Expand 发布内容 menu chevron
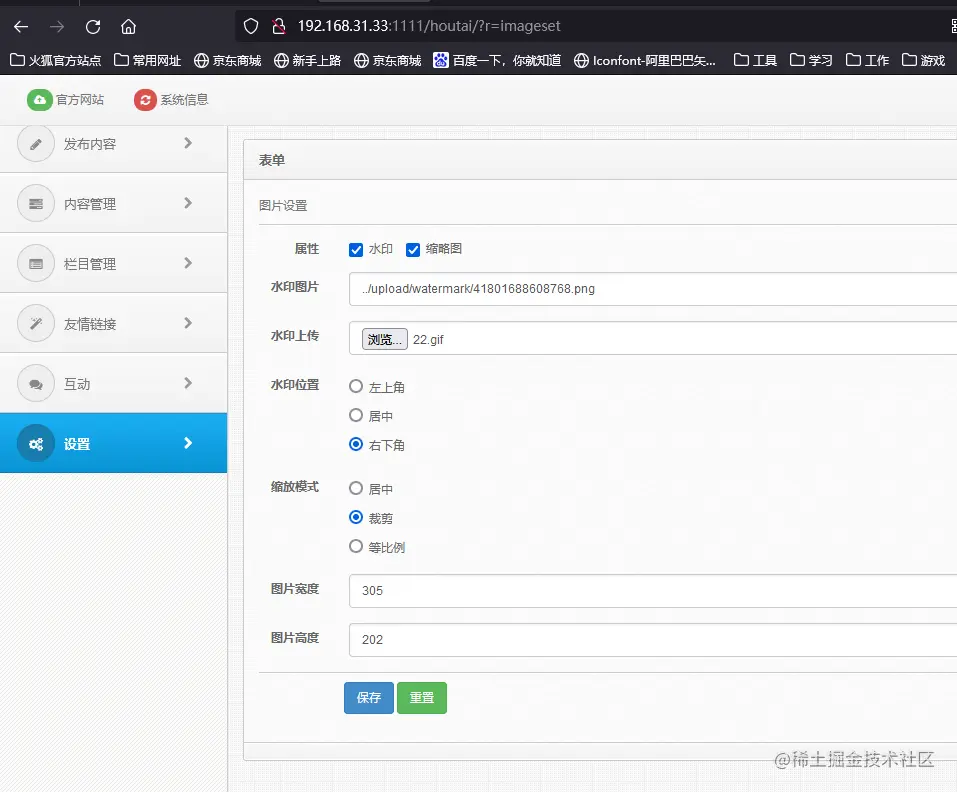The width and height of the screenshot is (957, 792). [188, 143]
